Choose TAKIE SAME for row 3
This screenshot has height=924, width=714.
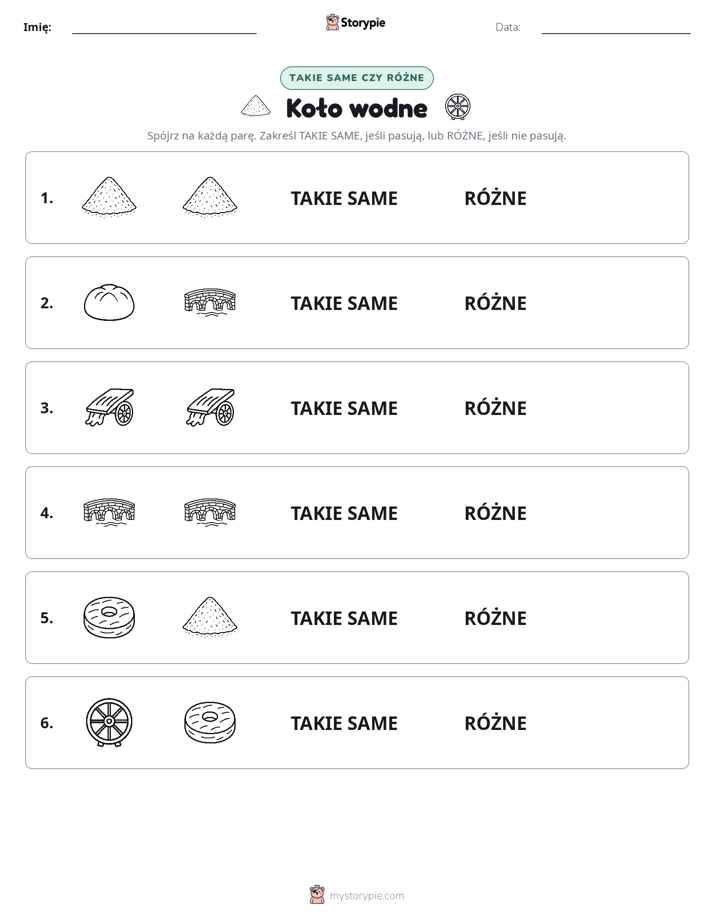(344, 408)
